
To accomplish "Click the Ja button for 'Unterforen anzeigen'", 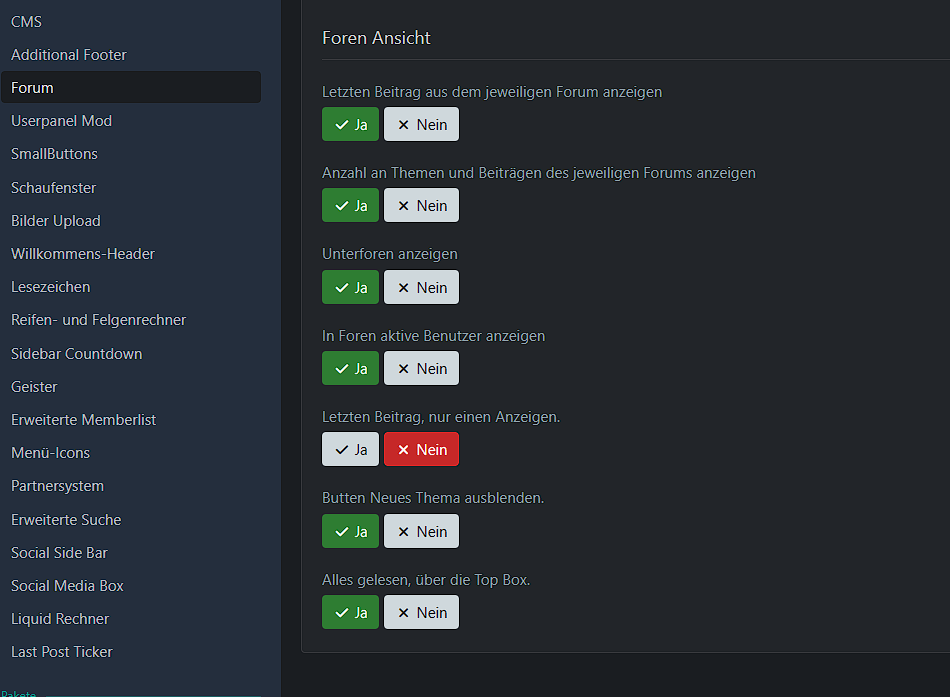I will 350,288.
